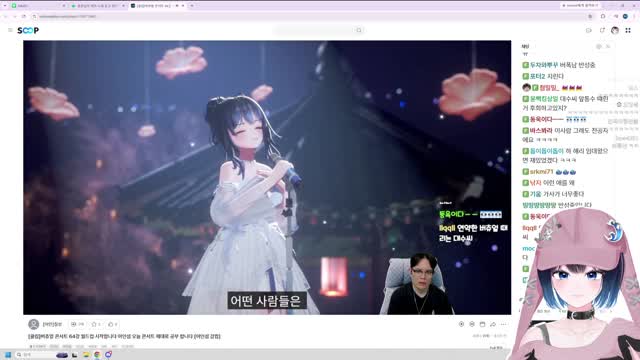Viewport: 640px width, 360px height.
Task: Add the clip to favorites star
Action: [94, 324]
